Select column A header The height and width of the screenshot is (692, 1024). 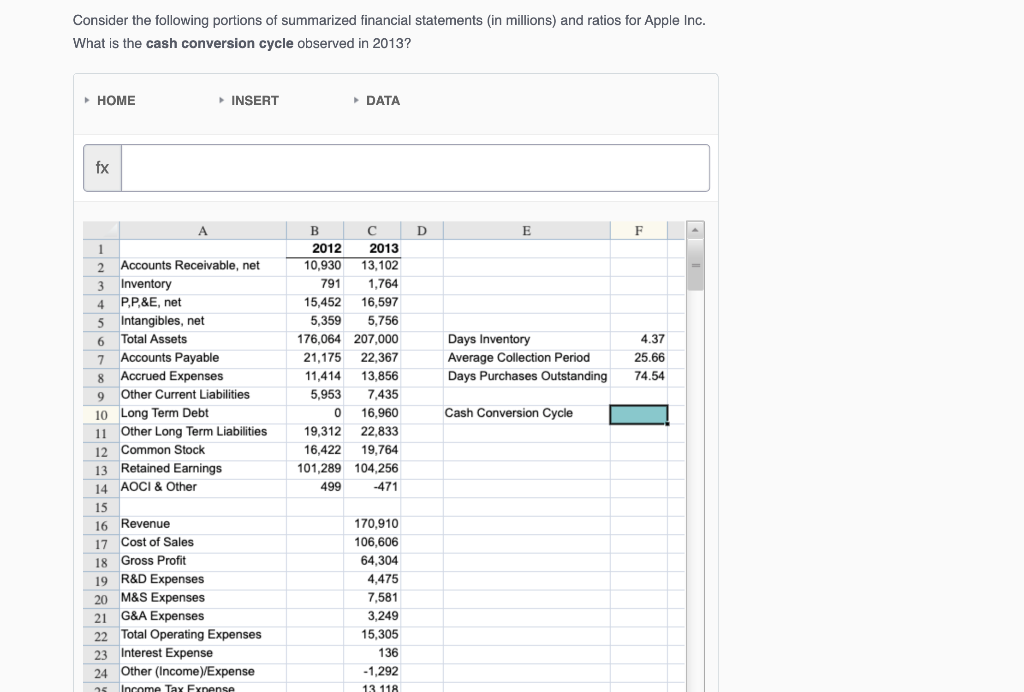(x=202, y=230)
